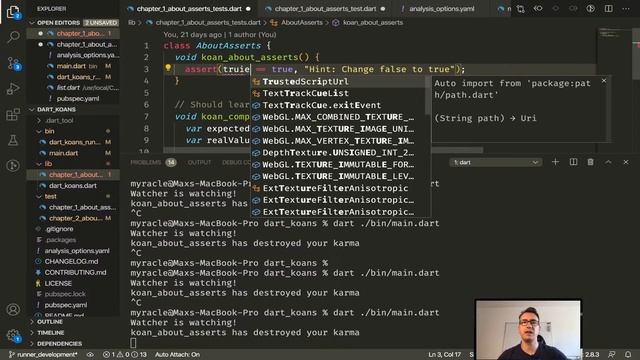The image size is (640, 360).
Task: Select TextTrackCueList suggestion
Action: pyautogui.click(x=339, y=93)
